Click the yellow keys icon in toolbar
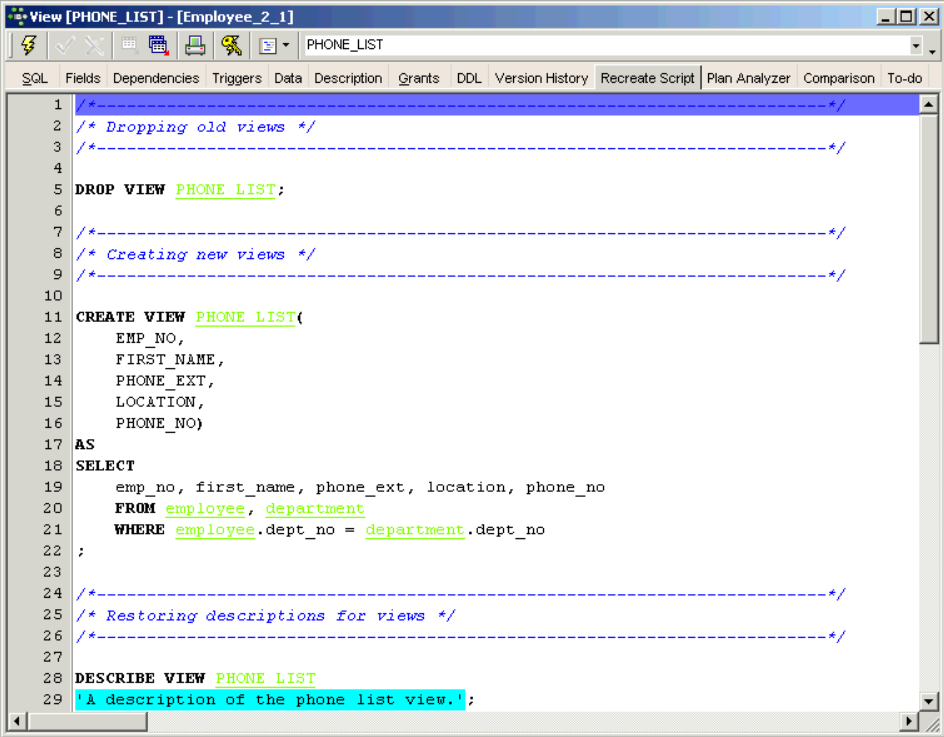The image size is (944, 737). [231, 45]
